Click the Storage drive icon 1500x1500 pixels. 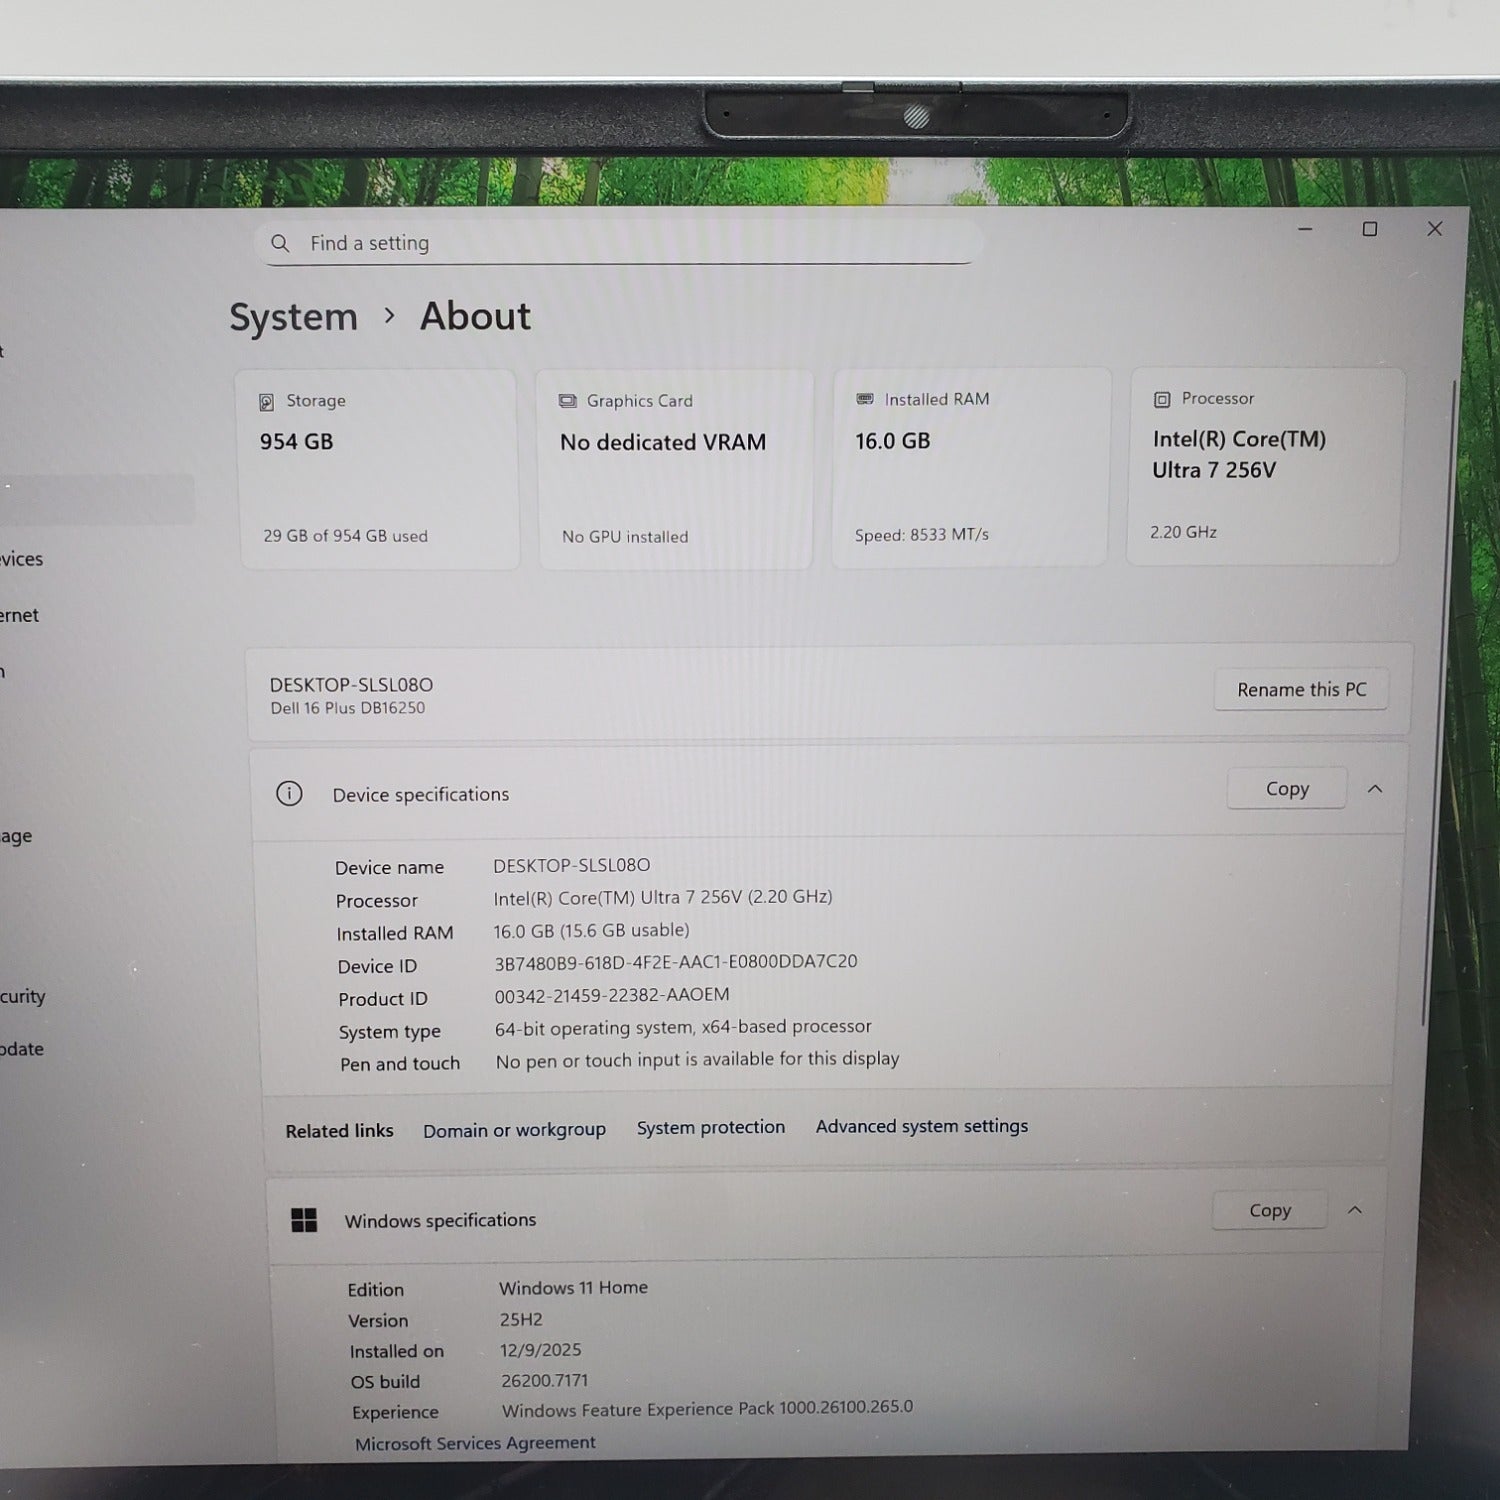pyautogui.click(x=267, y=402)
